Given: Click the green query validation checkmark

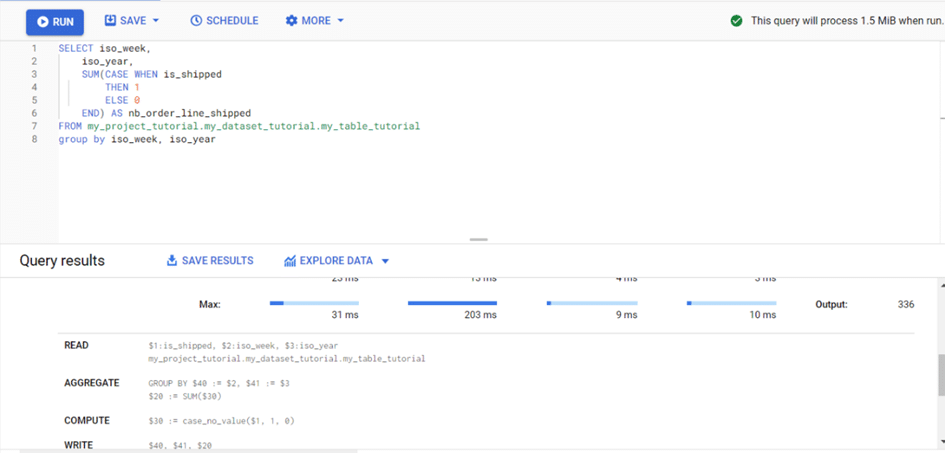Looking at the screenshot, I should [736, 20].
